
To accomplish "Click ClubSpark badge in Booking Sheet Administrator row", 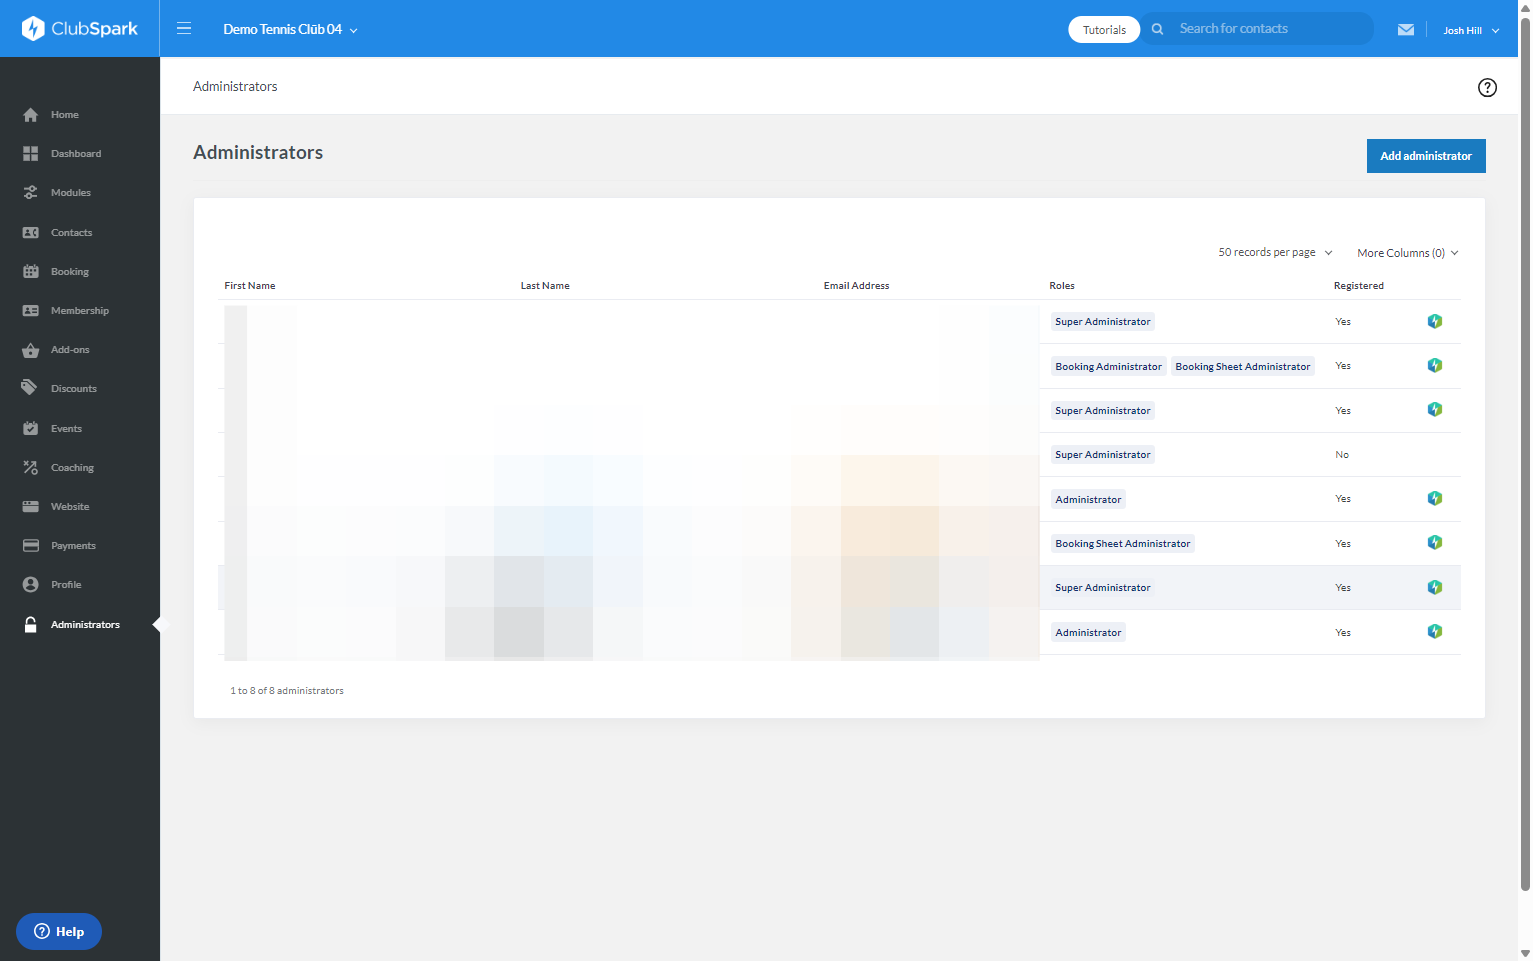I will click(x=1435, y=543).
